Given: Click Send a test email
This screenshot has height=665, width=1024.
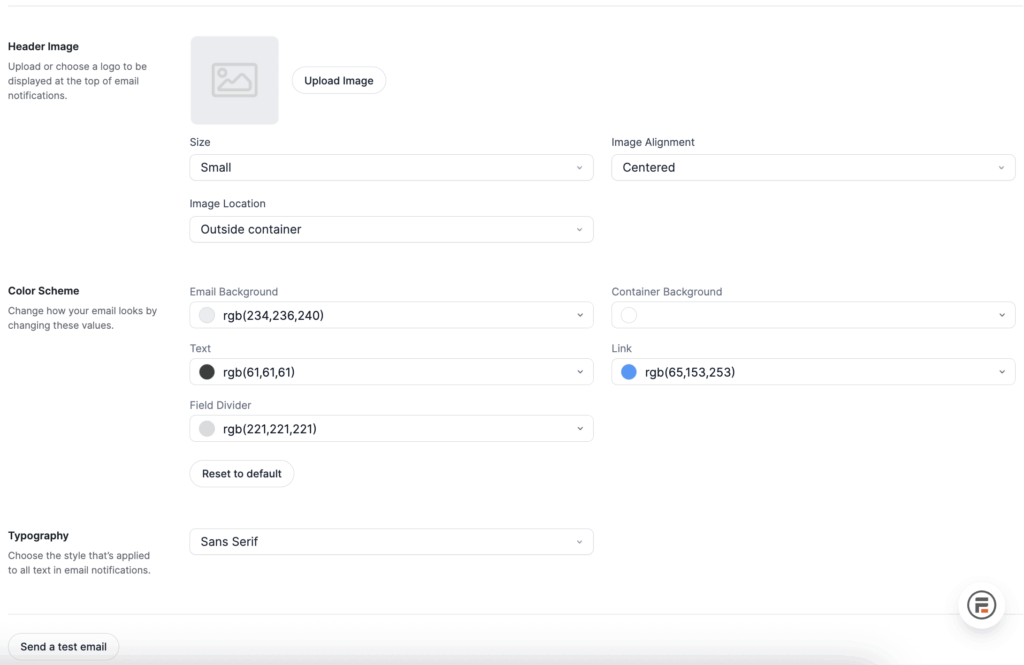Looking at the screenshot, I should coord(62,646).
